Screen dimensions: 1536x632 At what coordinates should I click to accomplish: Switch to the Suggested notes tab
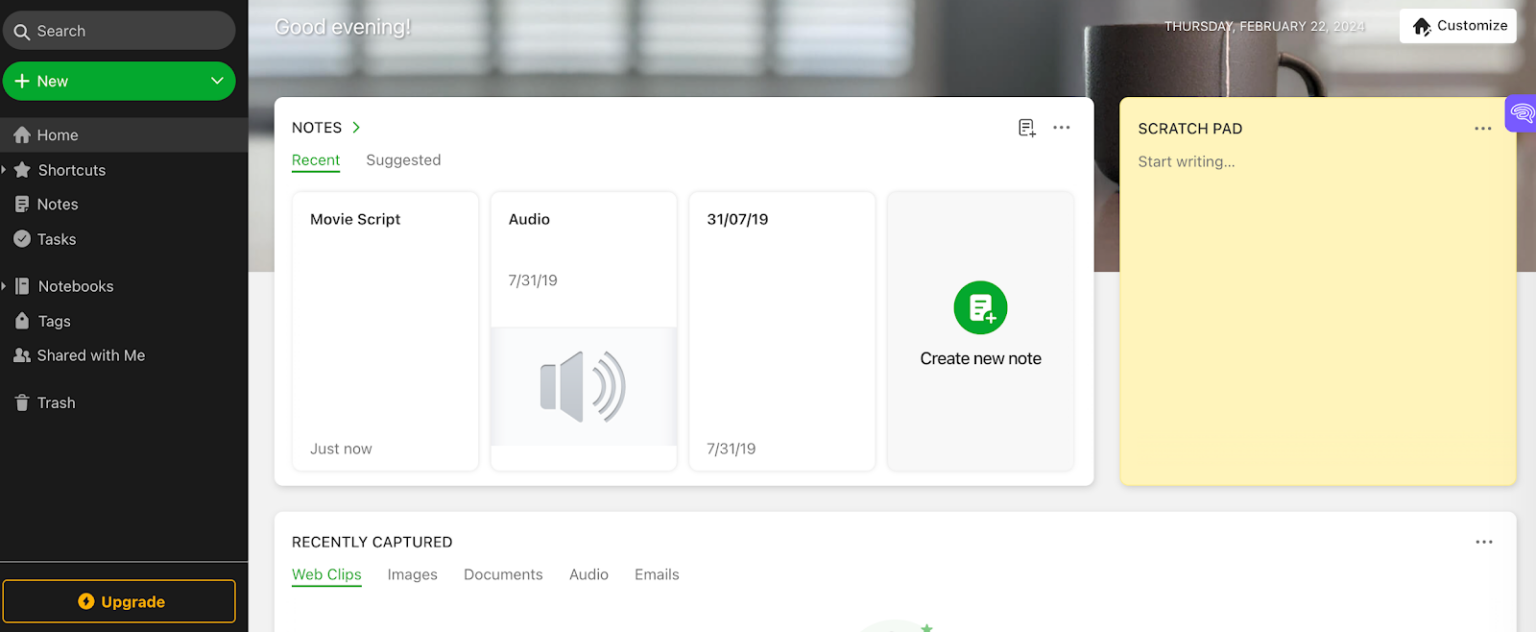(x=403, y=160)
